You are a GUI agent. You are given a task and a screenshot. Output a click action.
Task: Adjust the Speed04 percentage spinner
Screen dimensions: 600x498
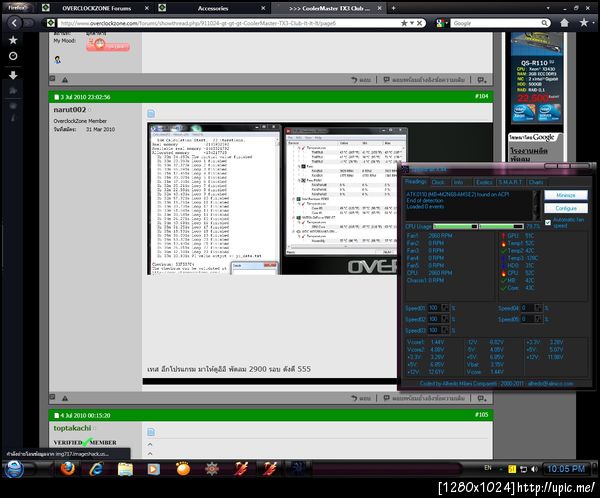(538, 308)
